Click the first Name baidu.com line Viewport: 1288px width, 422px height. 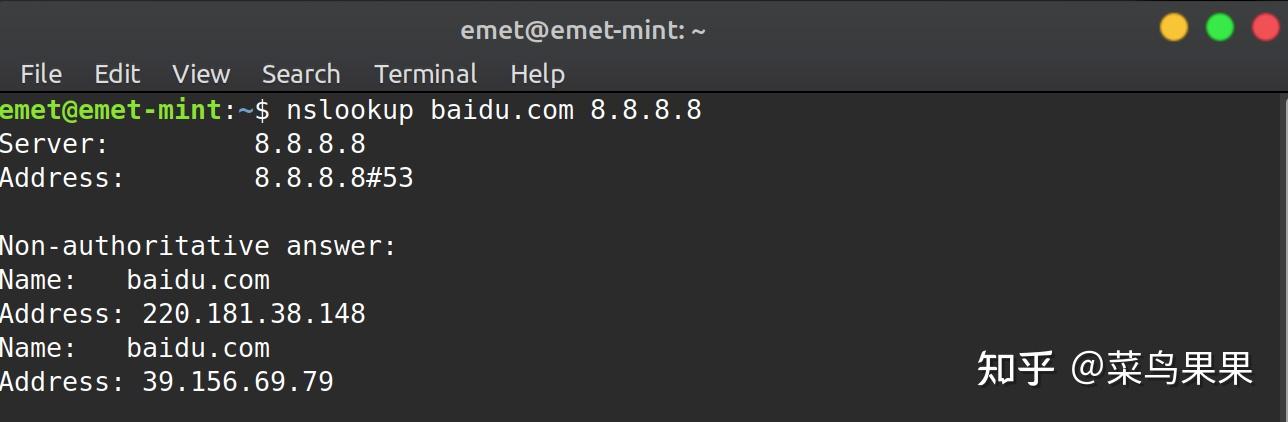(135, 280)
